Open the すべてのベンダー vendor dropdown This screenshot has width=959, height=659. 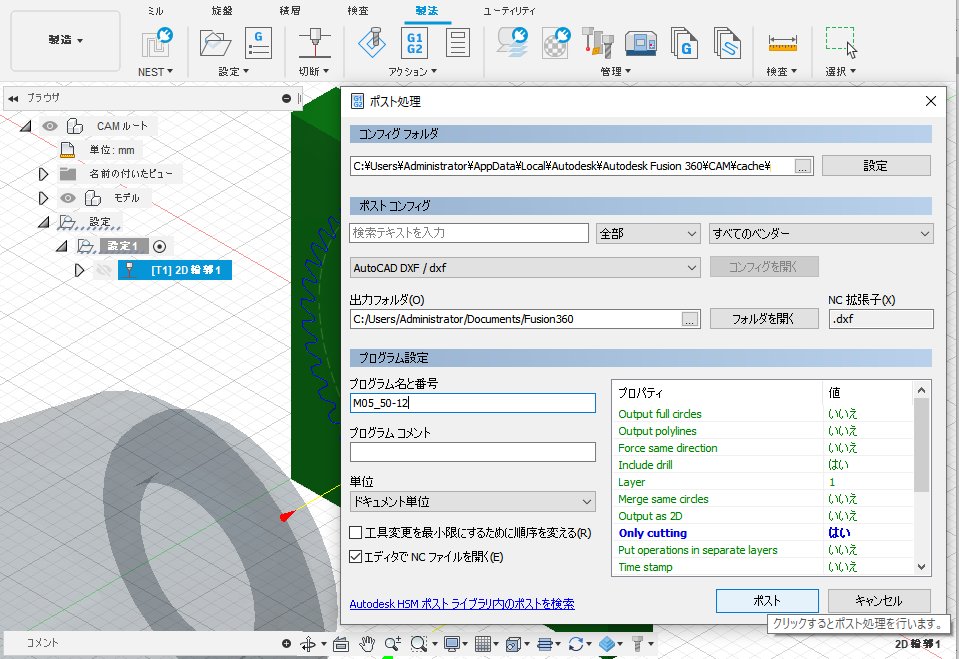coord(821,233)
